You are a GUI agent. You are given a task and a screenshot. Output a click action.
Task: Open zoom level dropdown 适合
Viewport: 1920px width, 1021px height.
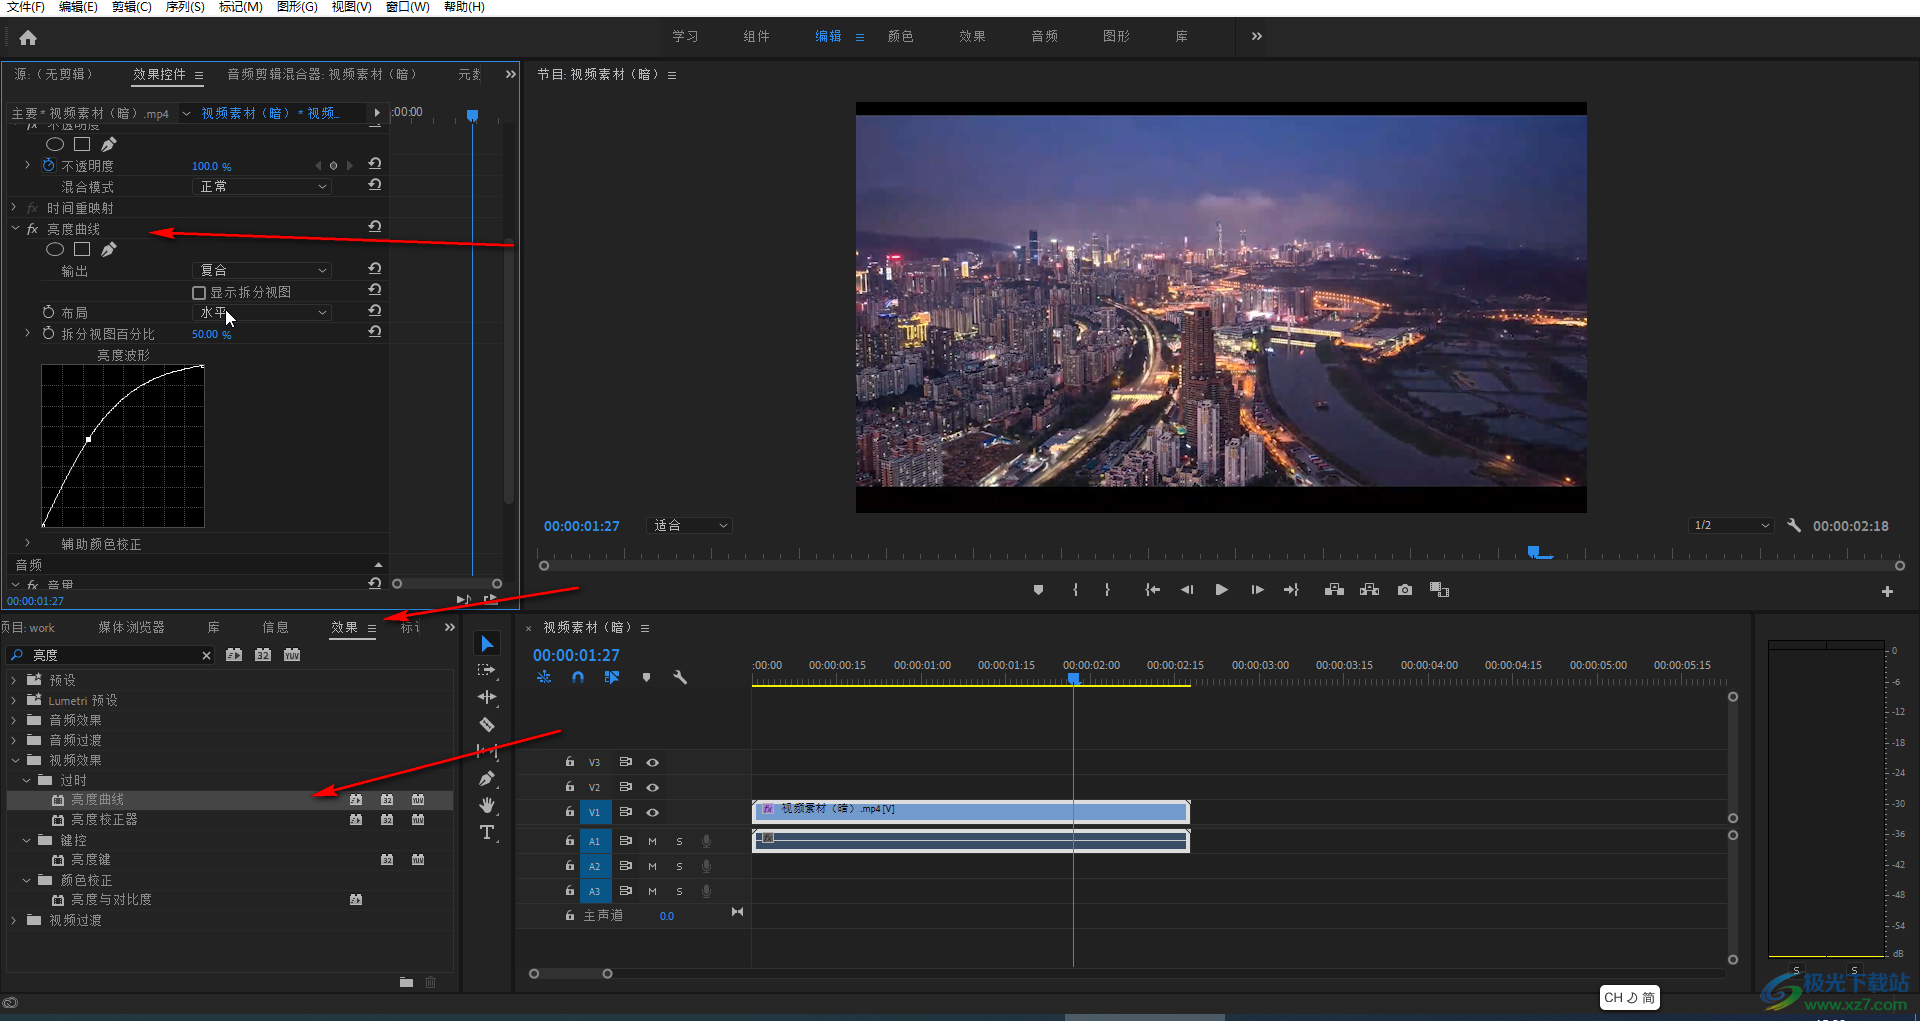(x=690, y=525)
